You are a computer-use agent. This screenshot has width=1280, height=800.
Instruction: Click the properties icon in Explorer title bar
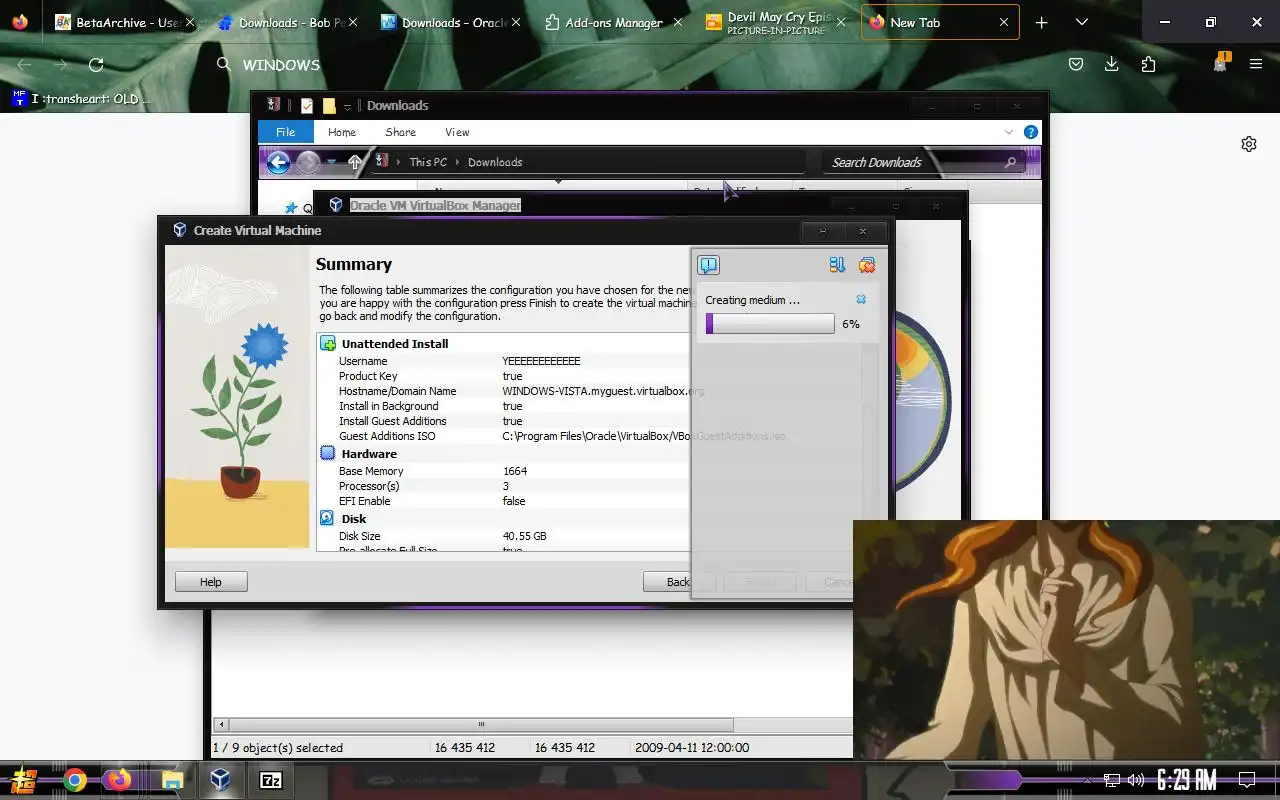tap(307, 105)
